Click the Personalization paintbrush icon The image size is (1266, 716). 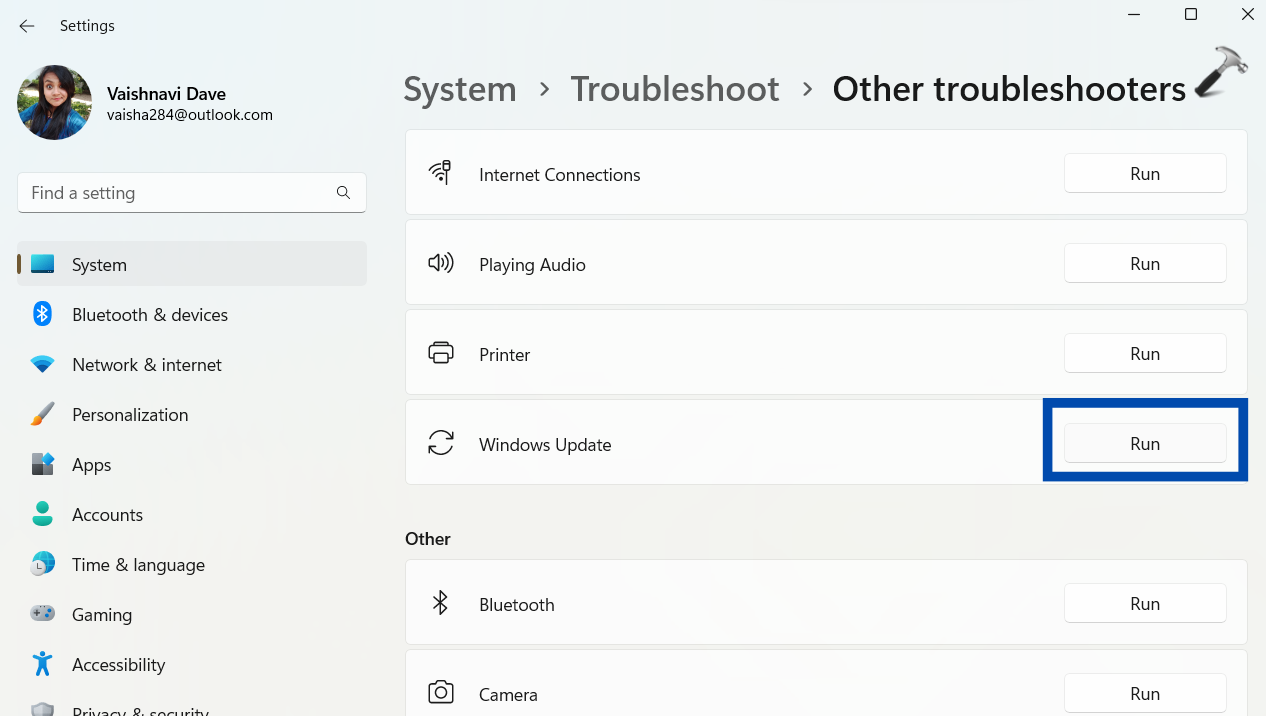42,414
